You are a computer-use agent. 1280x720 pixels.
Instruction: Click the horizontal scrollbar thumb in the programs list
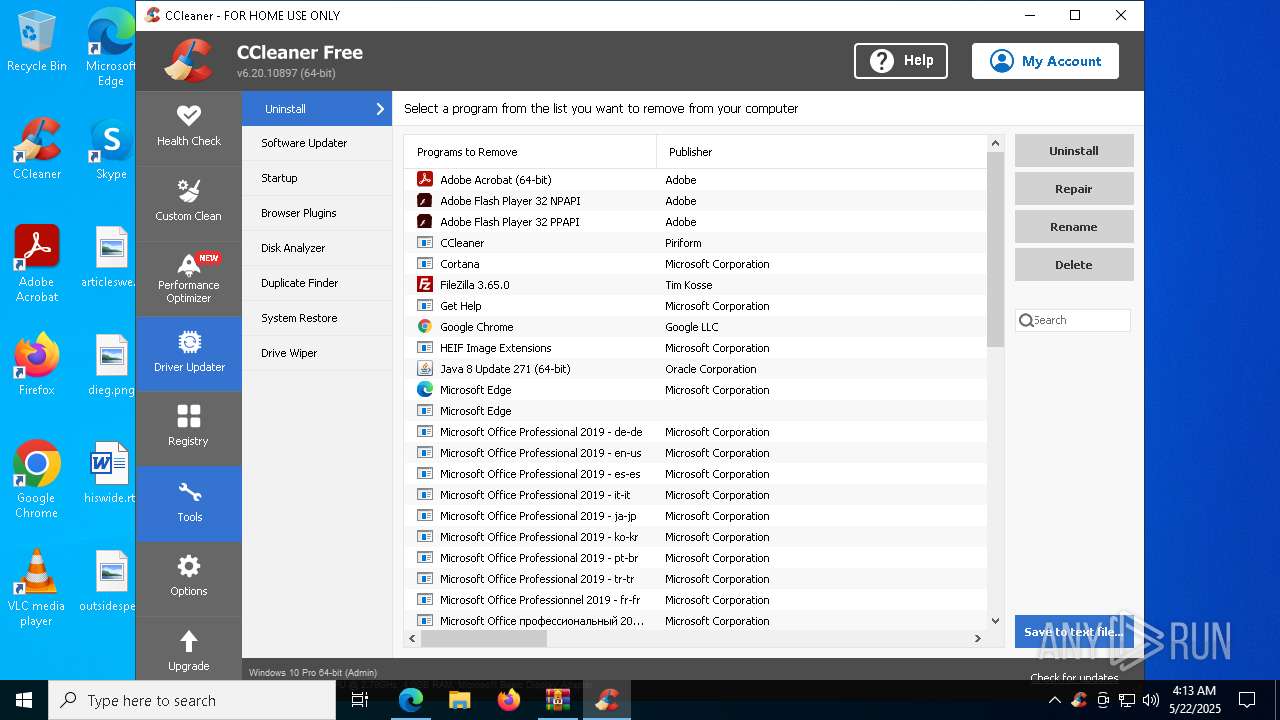click(484, 638)
